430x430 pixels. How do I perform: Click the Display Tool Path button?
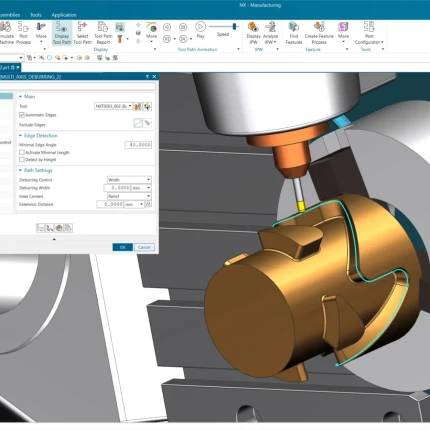pyautogui.click(x=62, y=33)
